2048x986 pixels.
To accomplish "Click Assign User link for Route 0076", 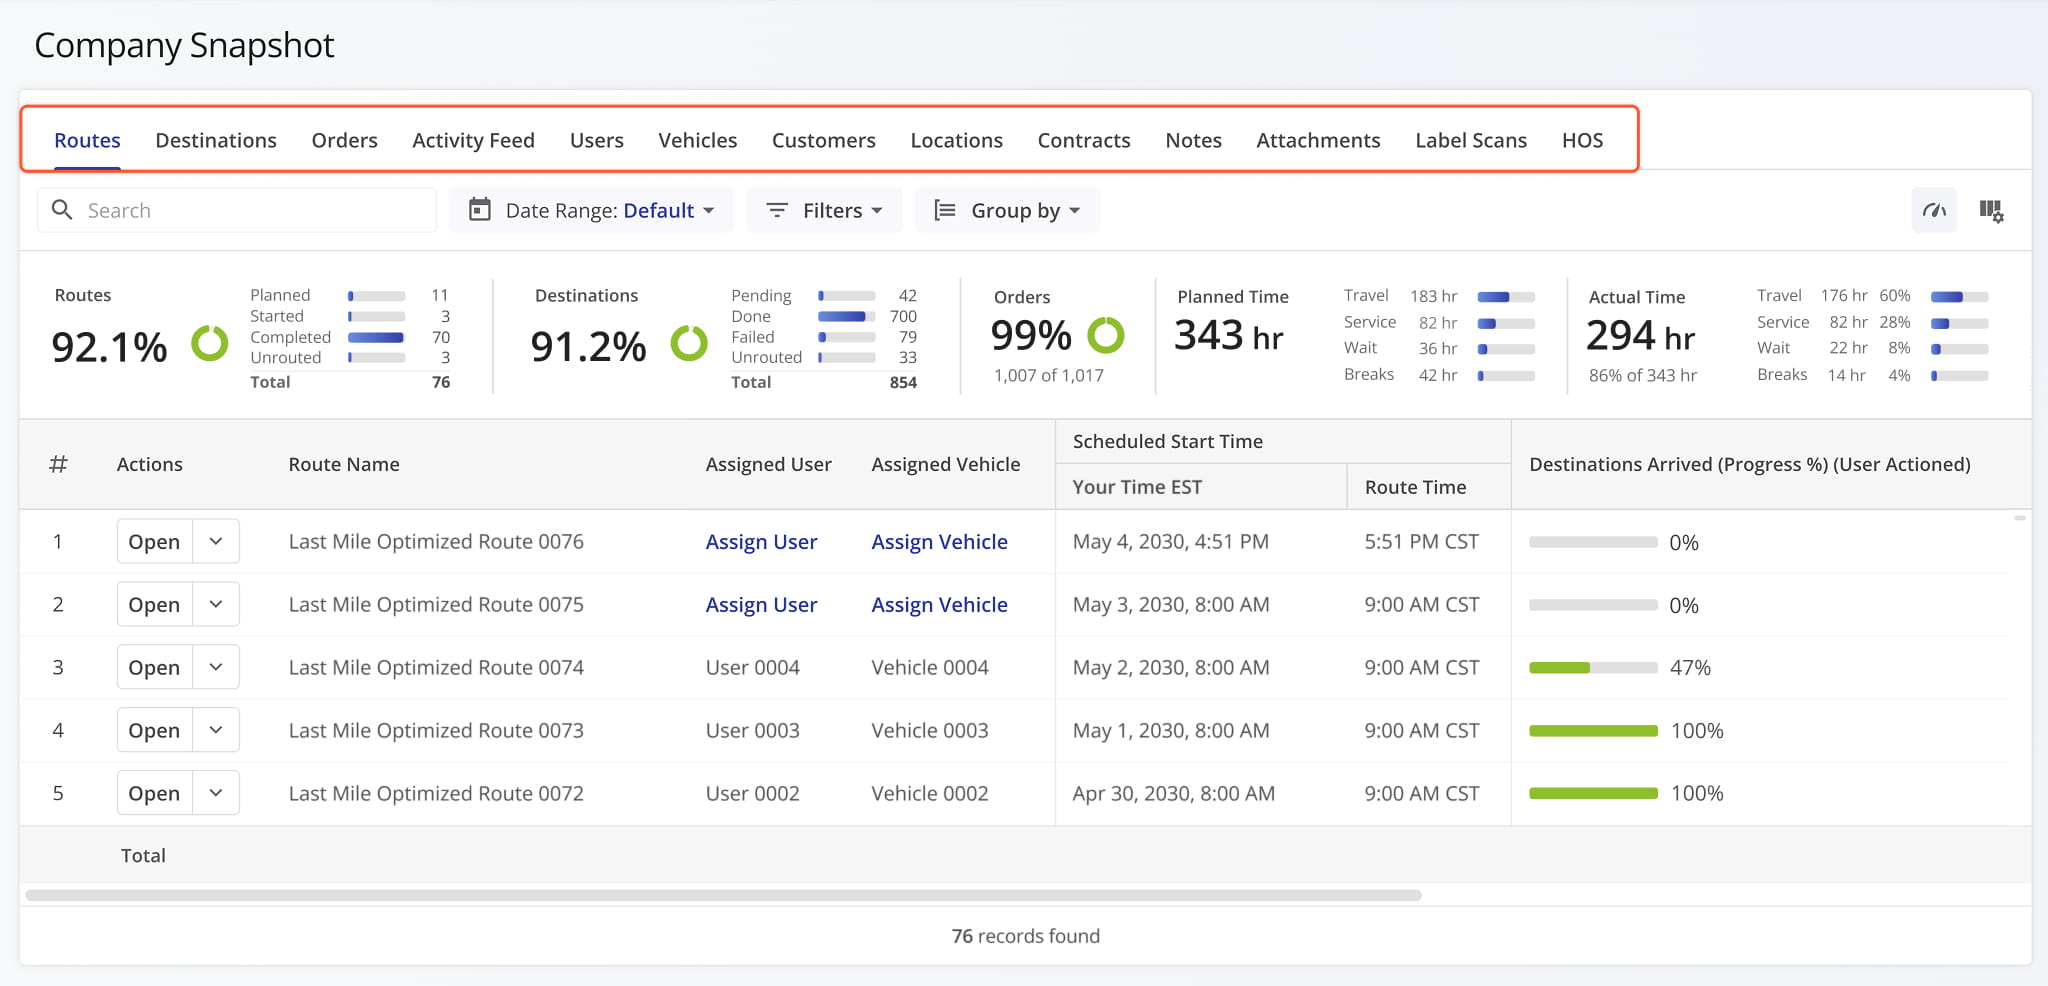I will tap(761, 542).
